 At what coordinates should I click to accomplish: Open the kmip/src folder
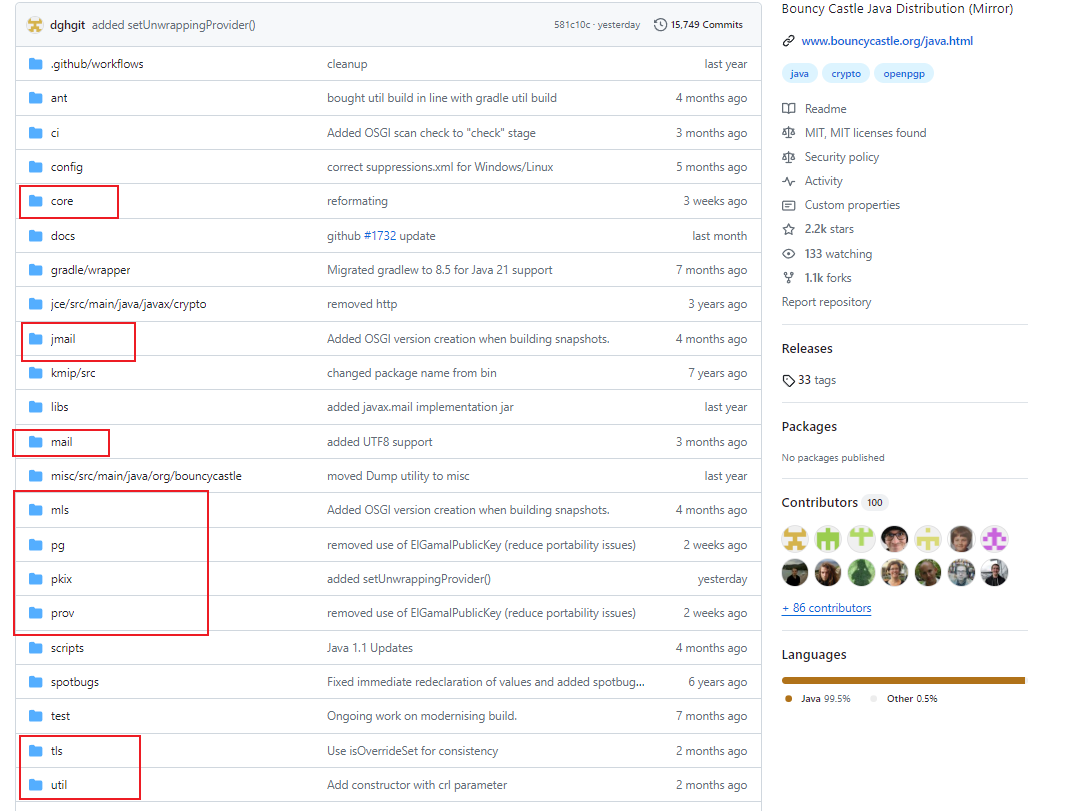73,373
